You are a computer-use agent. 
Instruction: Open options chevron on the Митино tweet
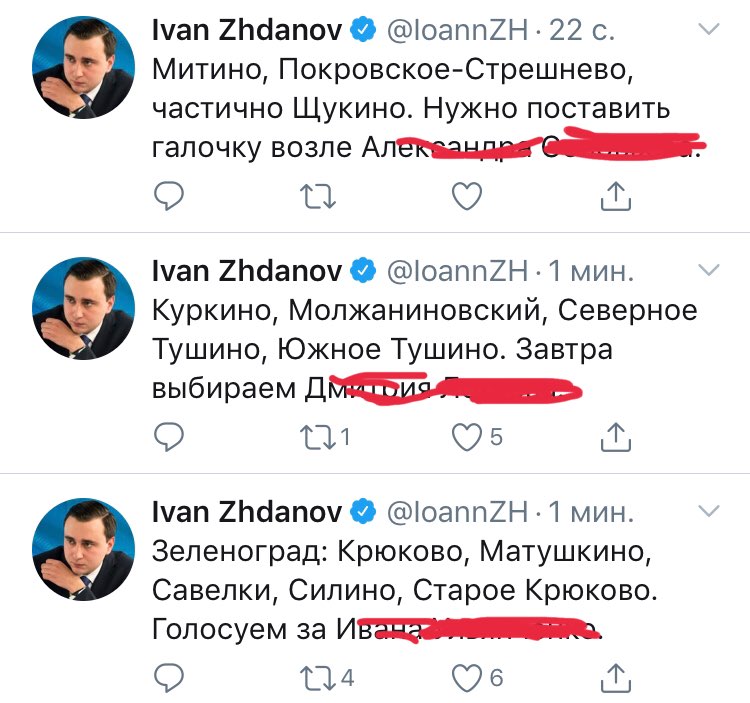[708, 30]
